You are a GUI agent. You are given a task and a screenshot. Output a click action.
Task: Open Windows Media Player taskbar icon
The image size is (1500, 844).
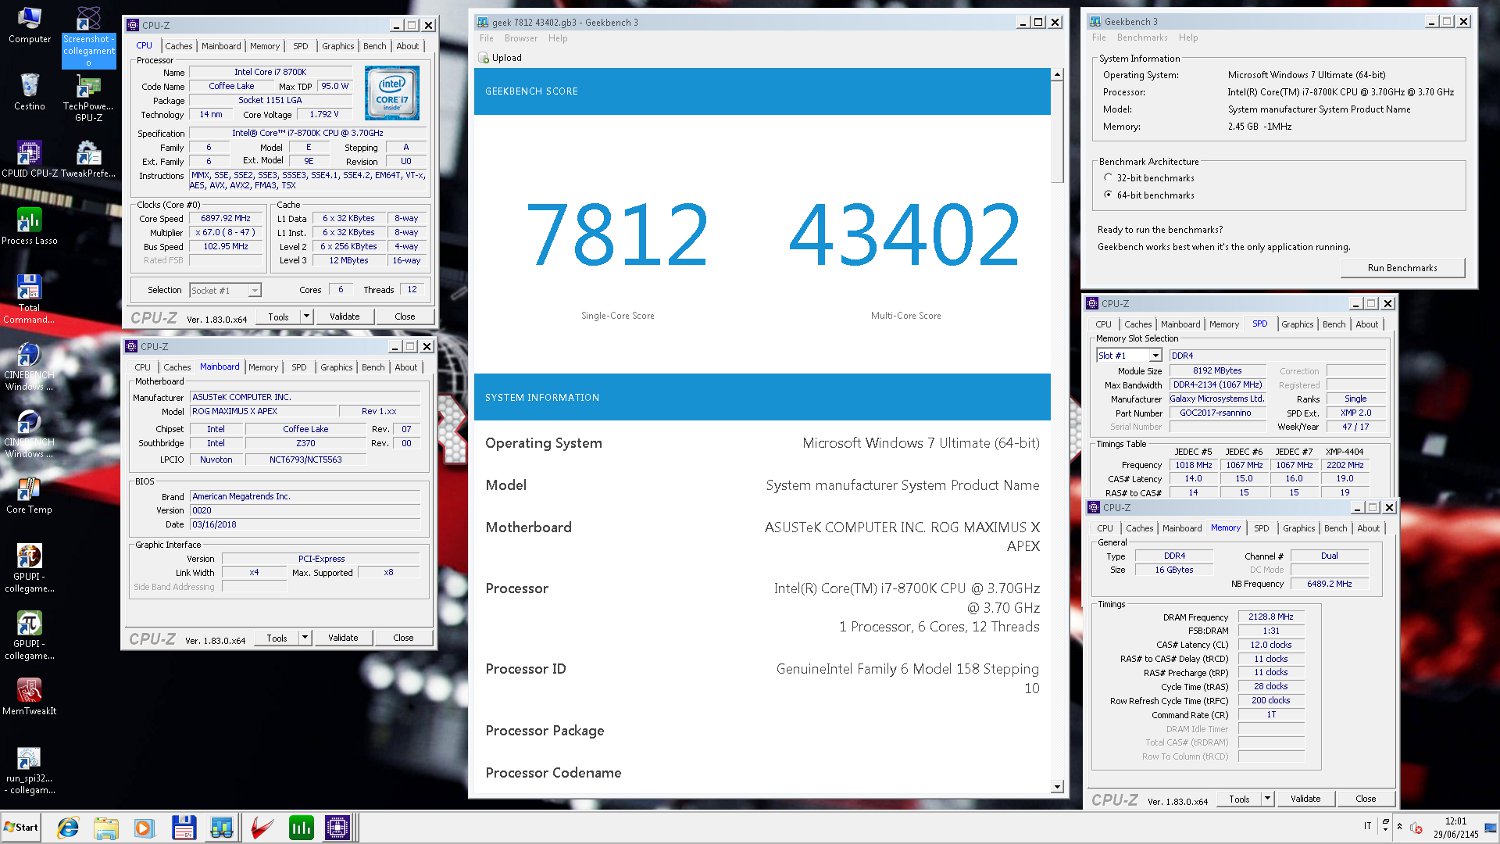pos(144,828)
